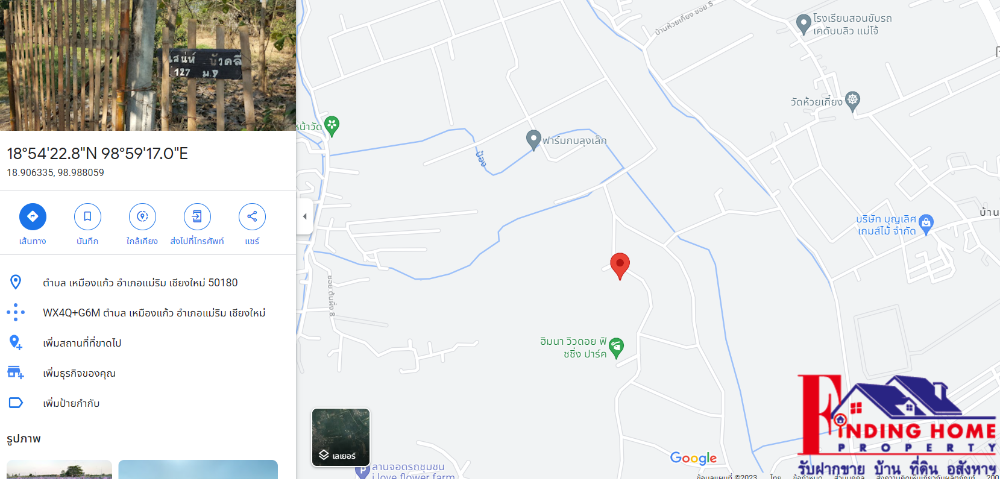Click the Share (แชร์) icon
Screen dimensions: 1000x479
(x=252, y=217)
